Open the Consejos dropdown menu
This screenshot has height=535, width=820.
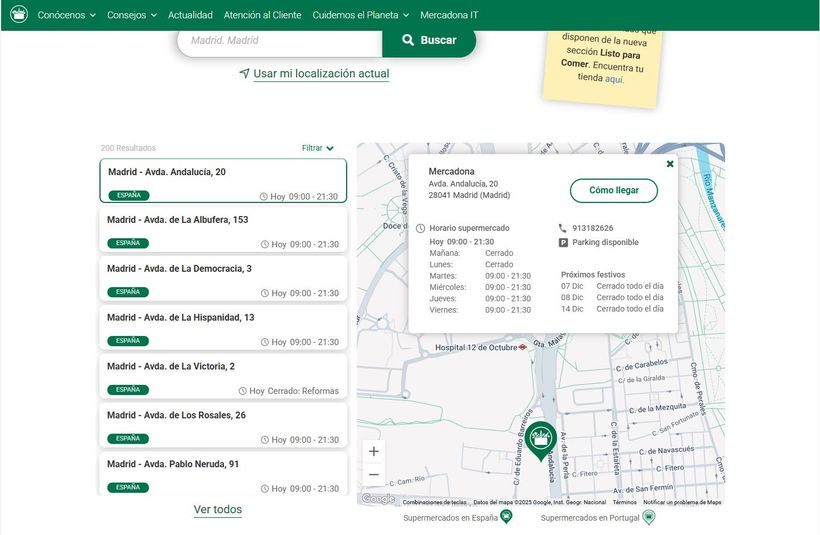click(x=132, y=15)
